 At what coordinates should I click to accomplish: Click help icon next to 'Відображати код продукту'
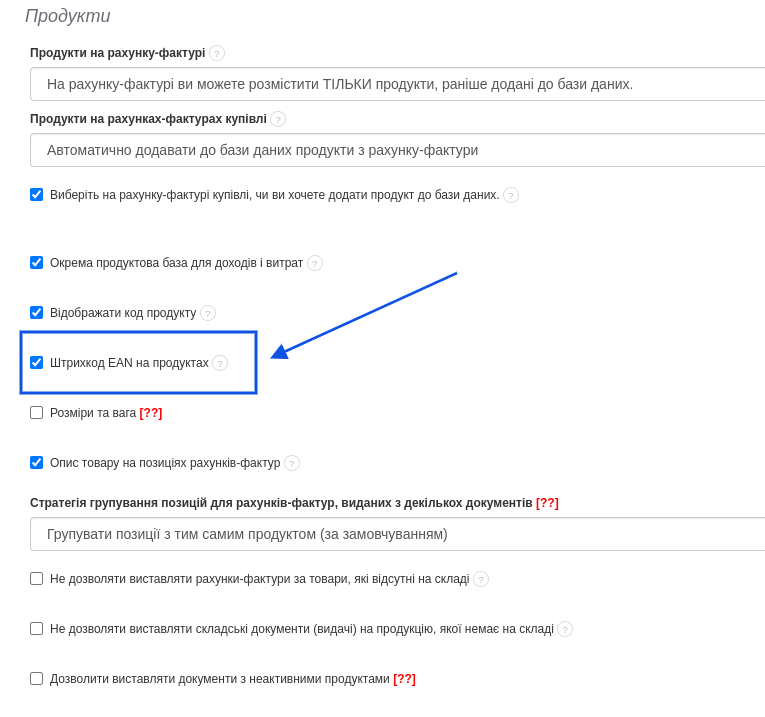point(208,313)
